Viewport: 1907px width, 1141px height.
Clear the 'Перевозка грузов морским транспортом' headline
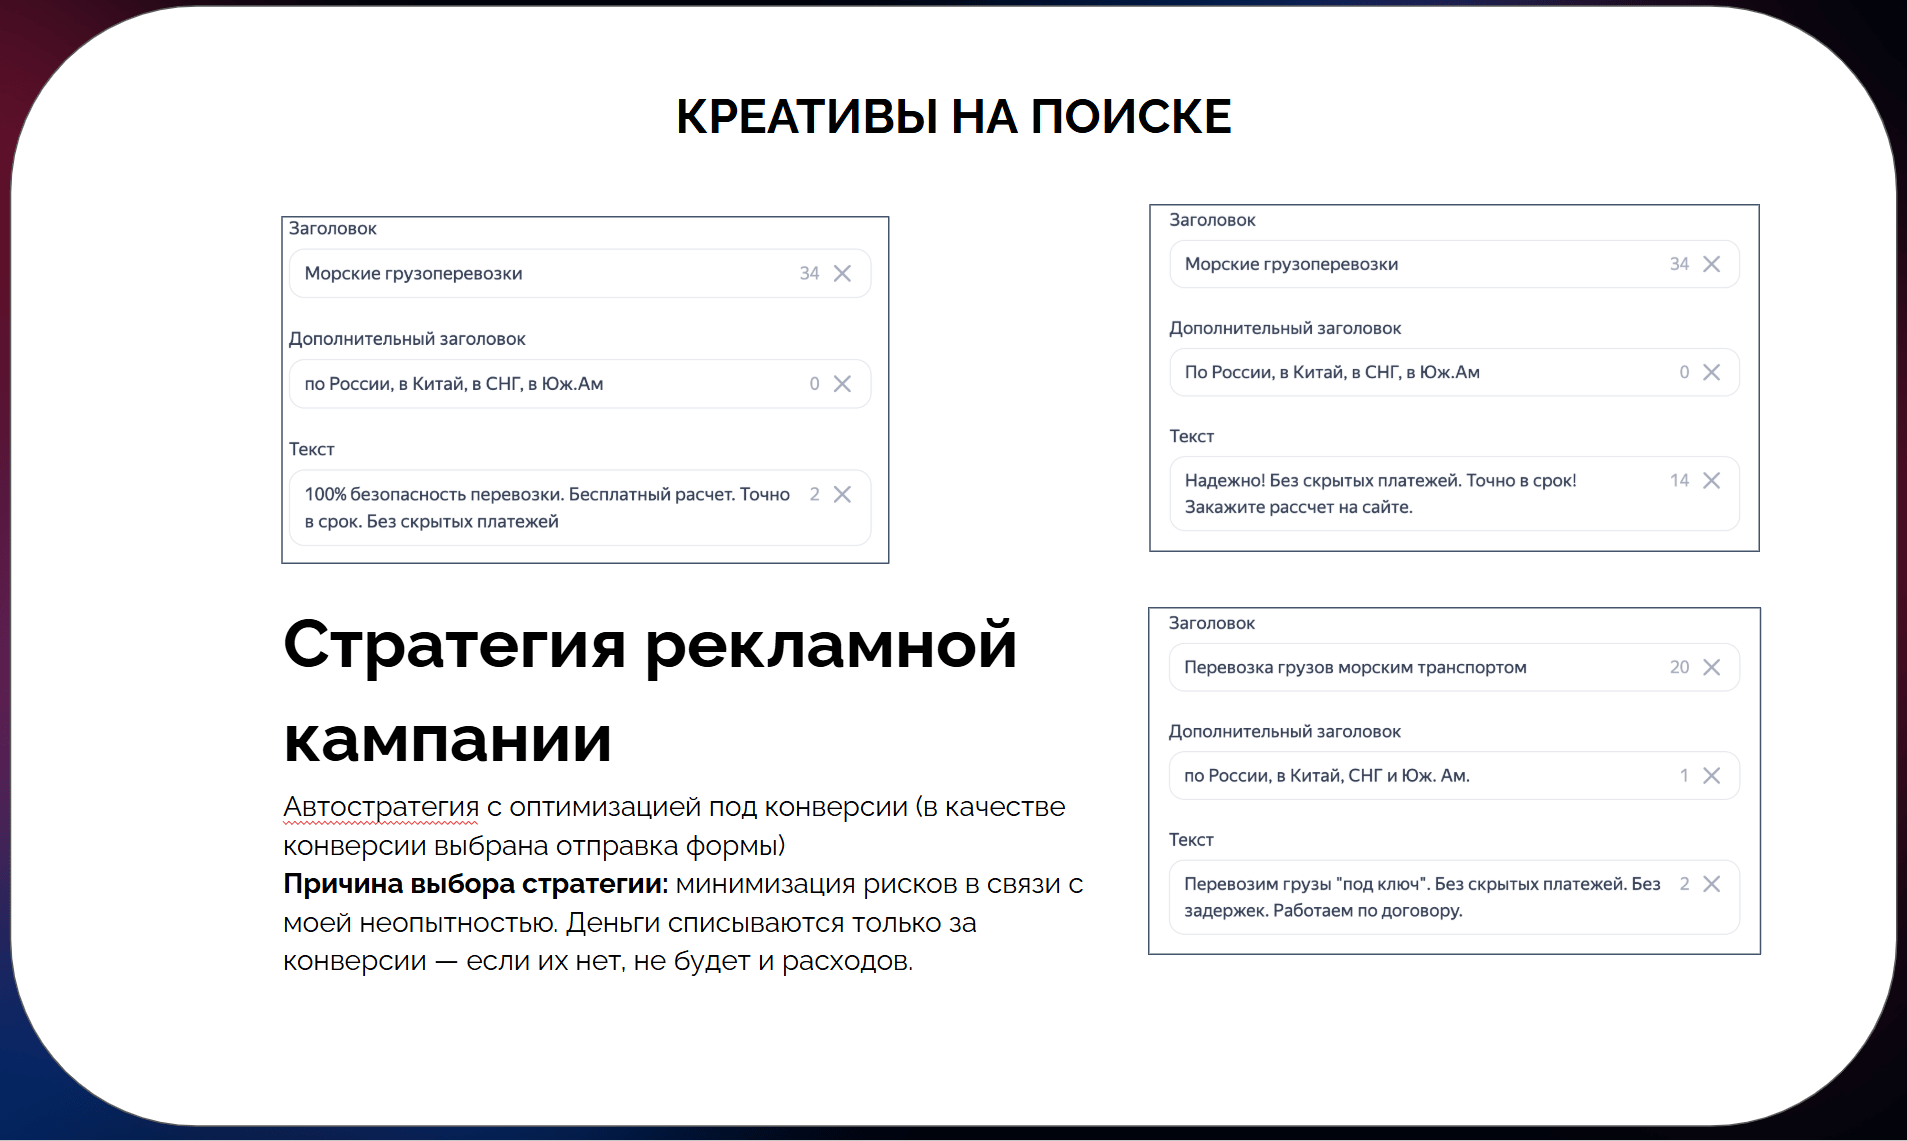pos(1711,667)
